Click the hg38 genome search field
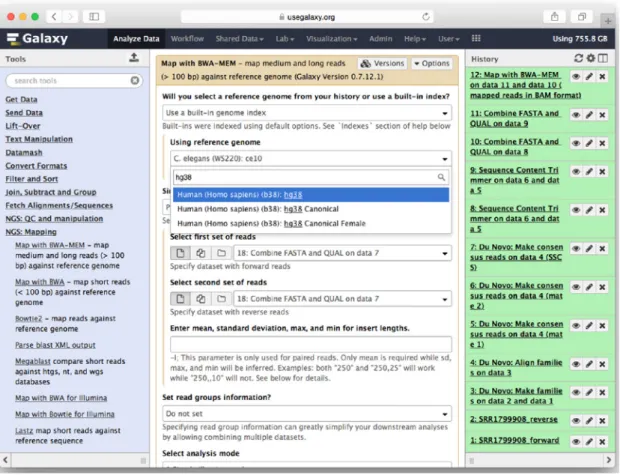The height and width of the screenshot is (475, 620). (311, 177)
